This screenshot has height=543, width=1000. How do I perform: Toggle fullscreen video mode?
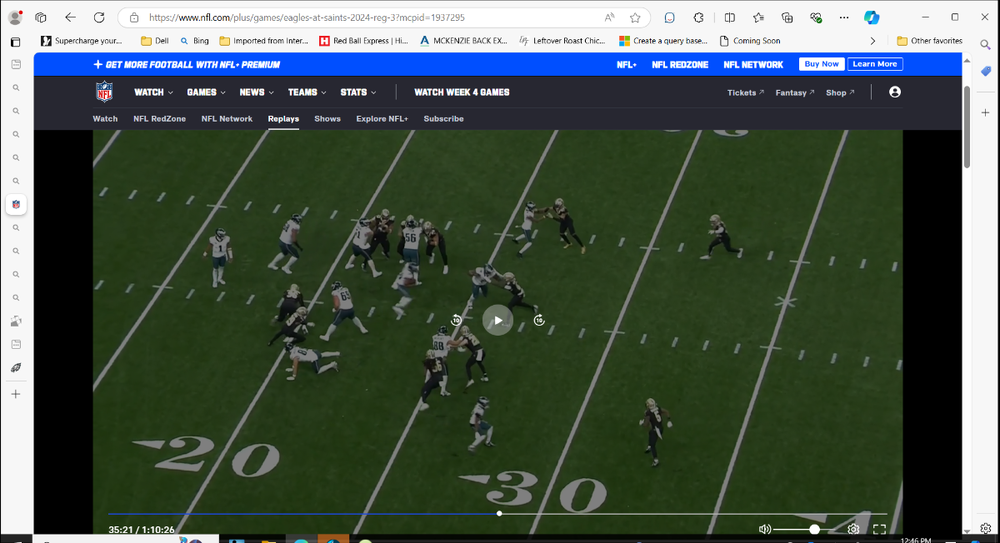(879, 529)
